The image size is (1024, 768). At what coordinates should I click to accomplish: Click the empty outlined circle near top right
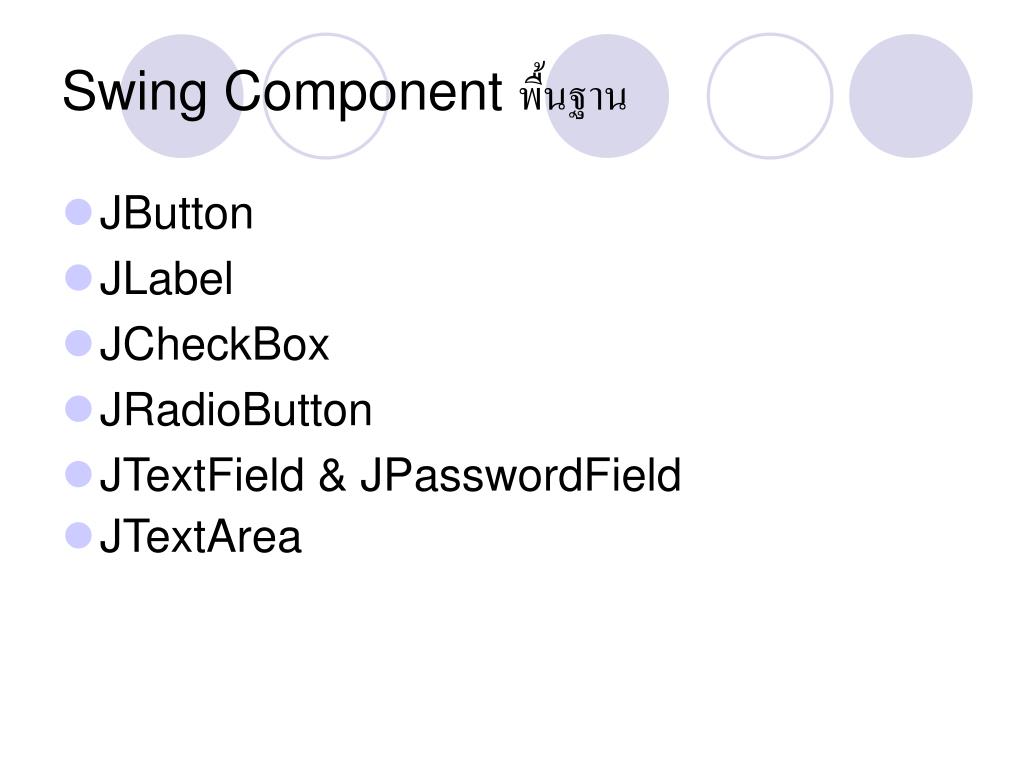pos(770,96)
